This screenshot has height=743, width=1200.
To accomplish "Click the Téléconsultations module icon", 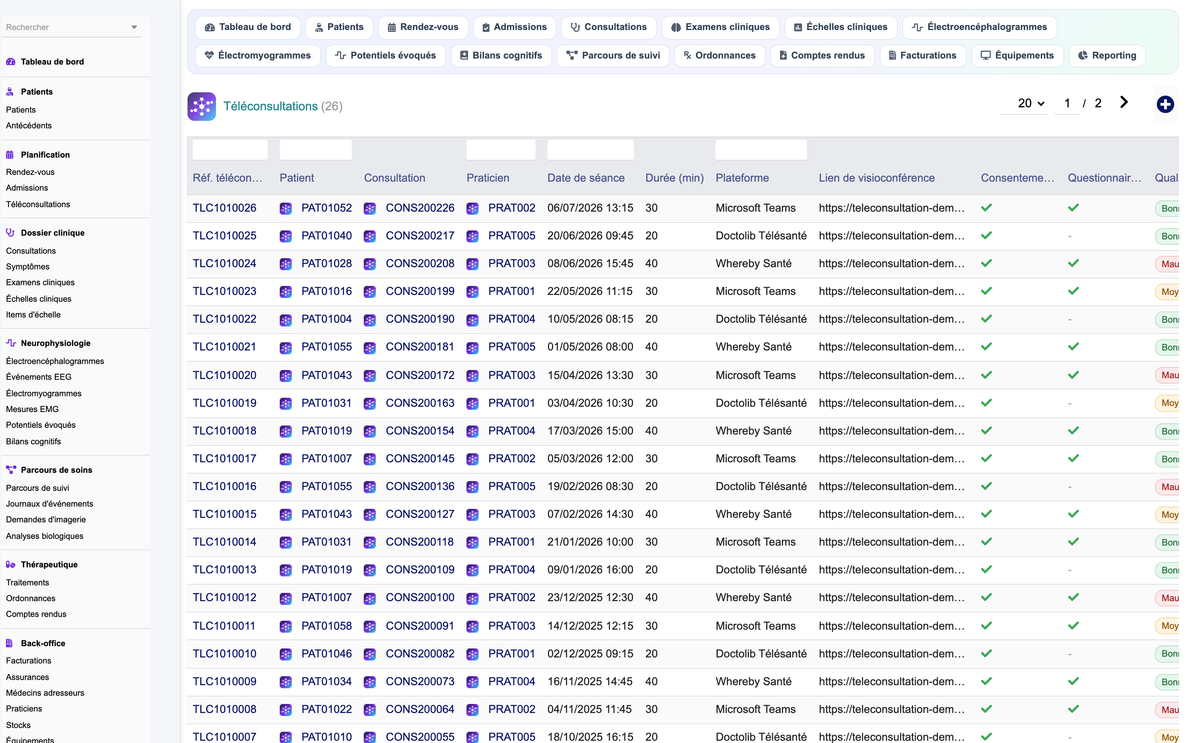I will coord(201,106).
